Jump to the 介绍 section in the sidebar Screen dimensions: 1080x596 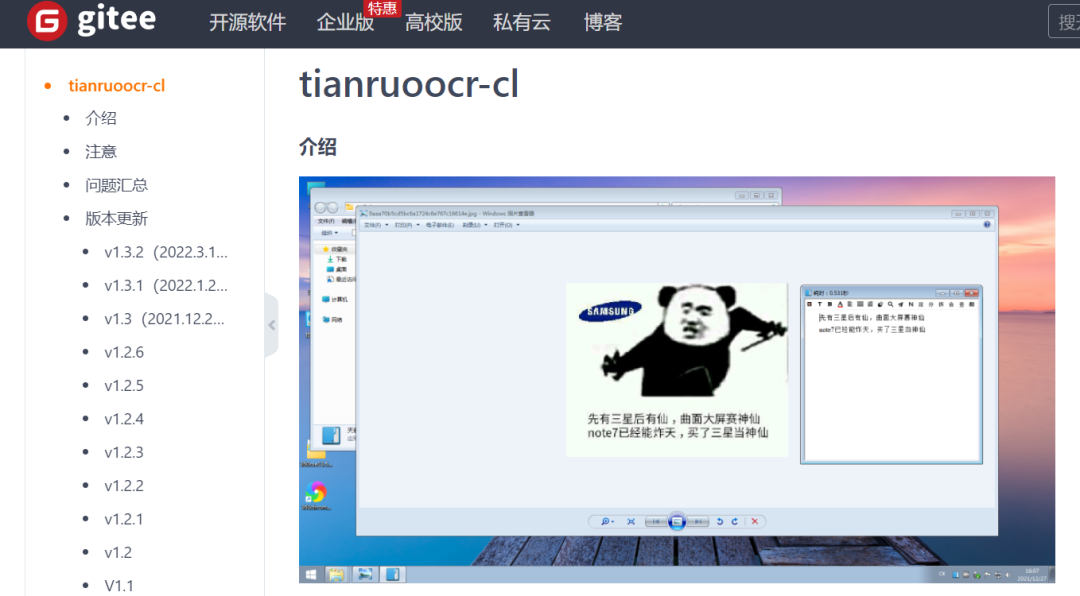pyautogui.click(x=101, y=118)
